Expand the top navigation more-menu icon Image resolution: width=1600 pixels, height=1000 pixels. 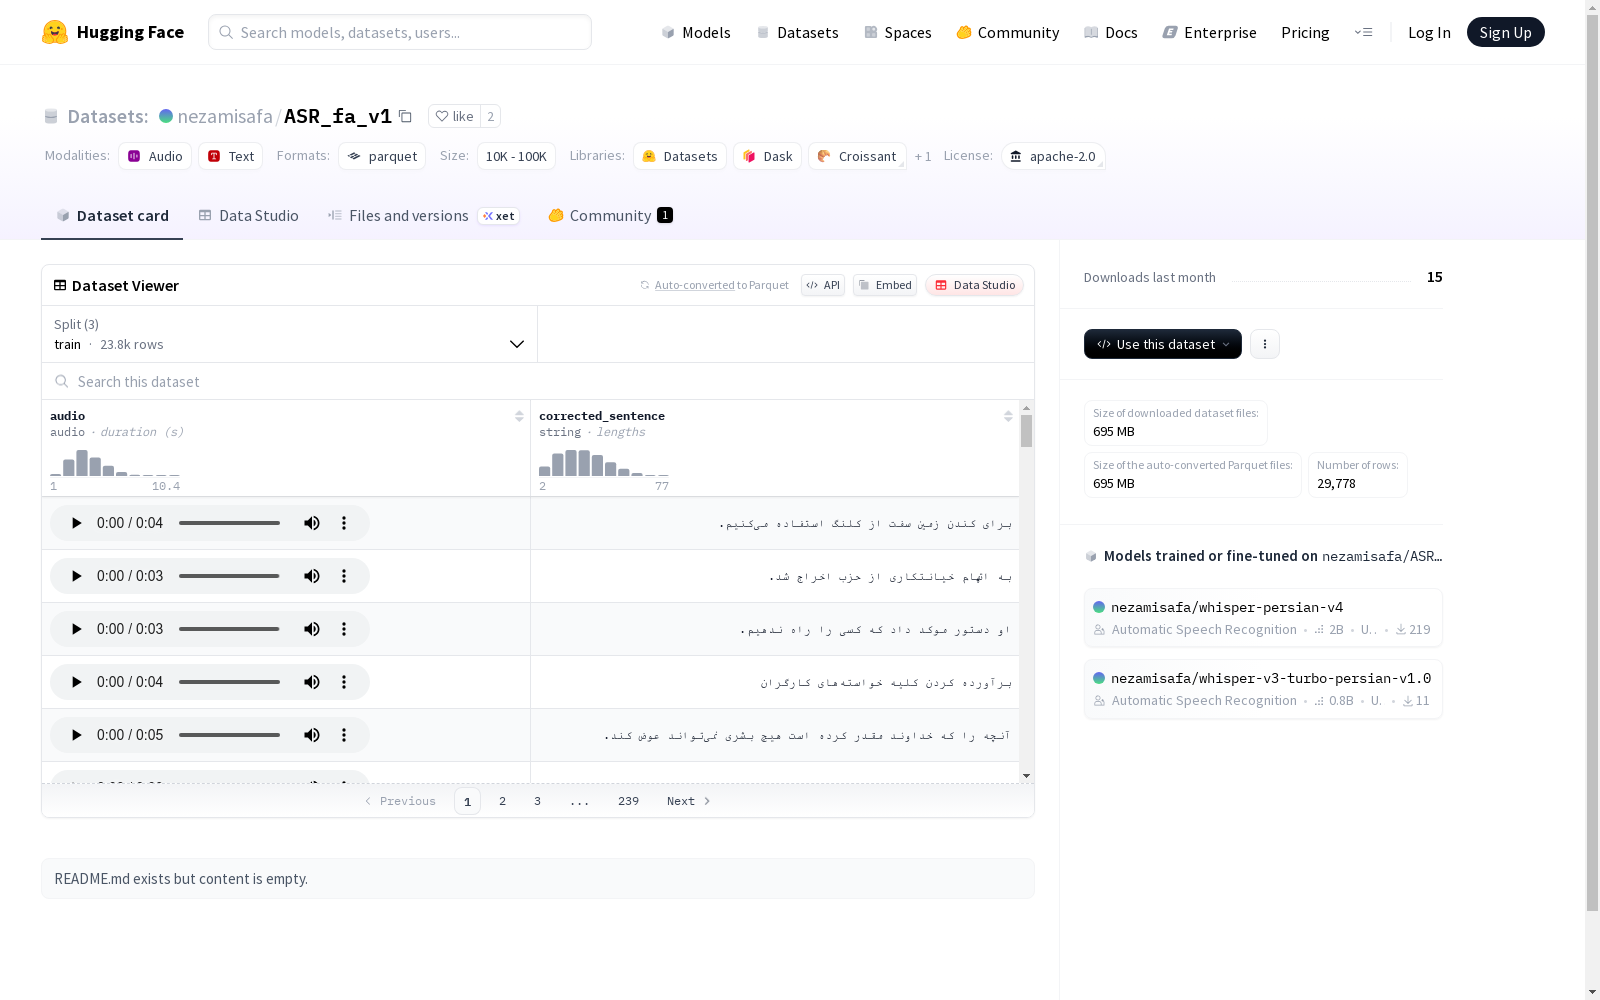[x=1363, y=32]
